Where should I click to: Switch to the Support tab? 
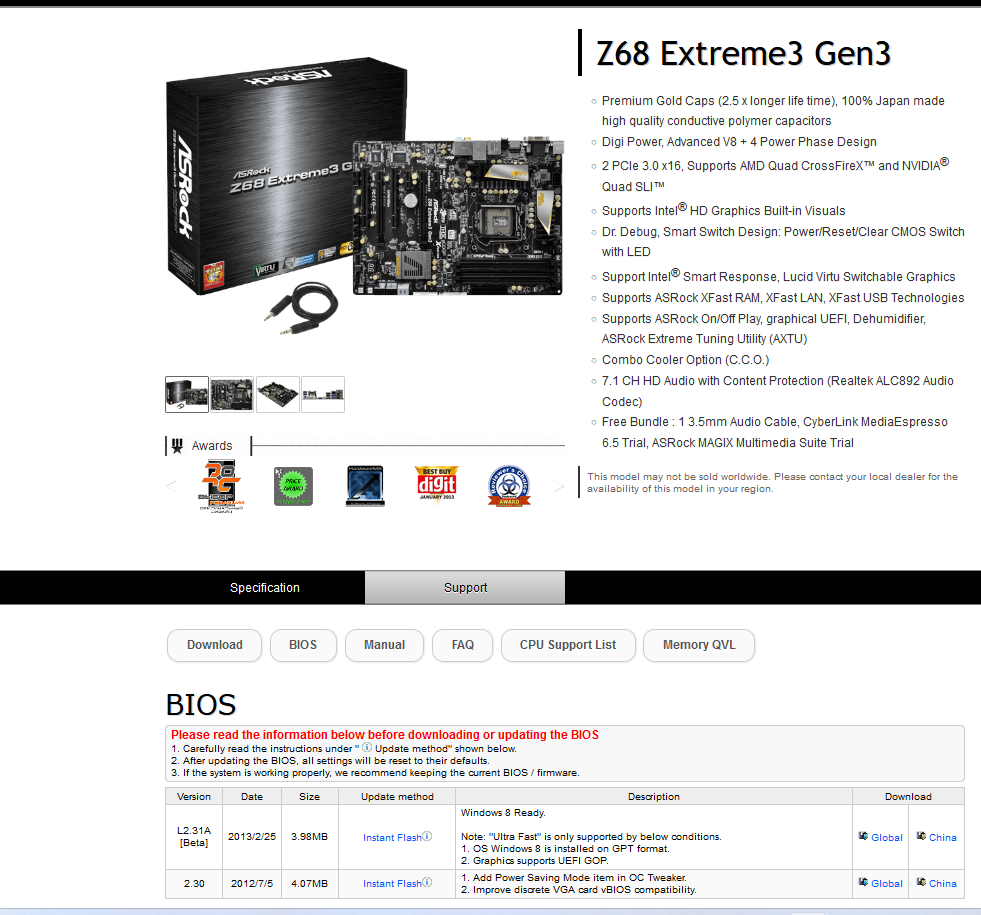pyautogui.click(x=465, y=588)
